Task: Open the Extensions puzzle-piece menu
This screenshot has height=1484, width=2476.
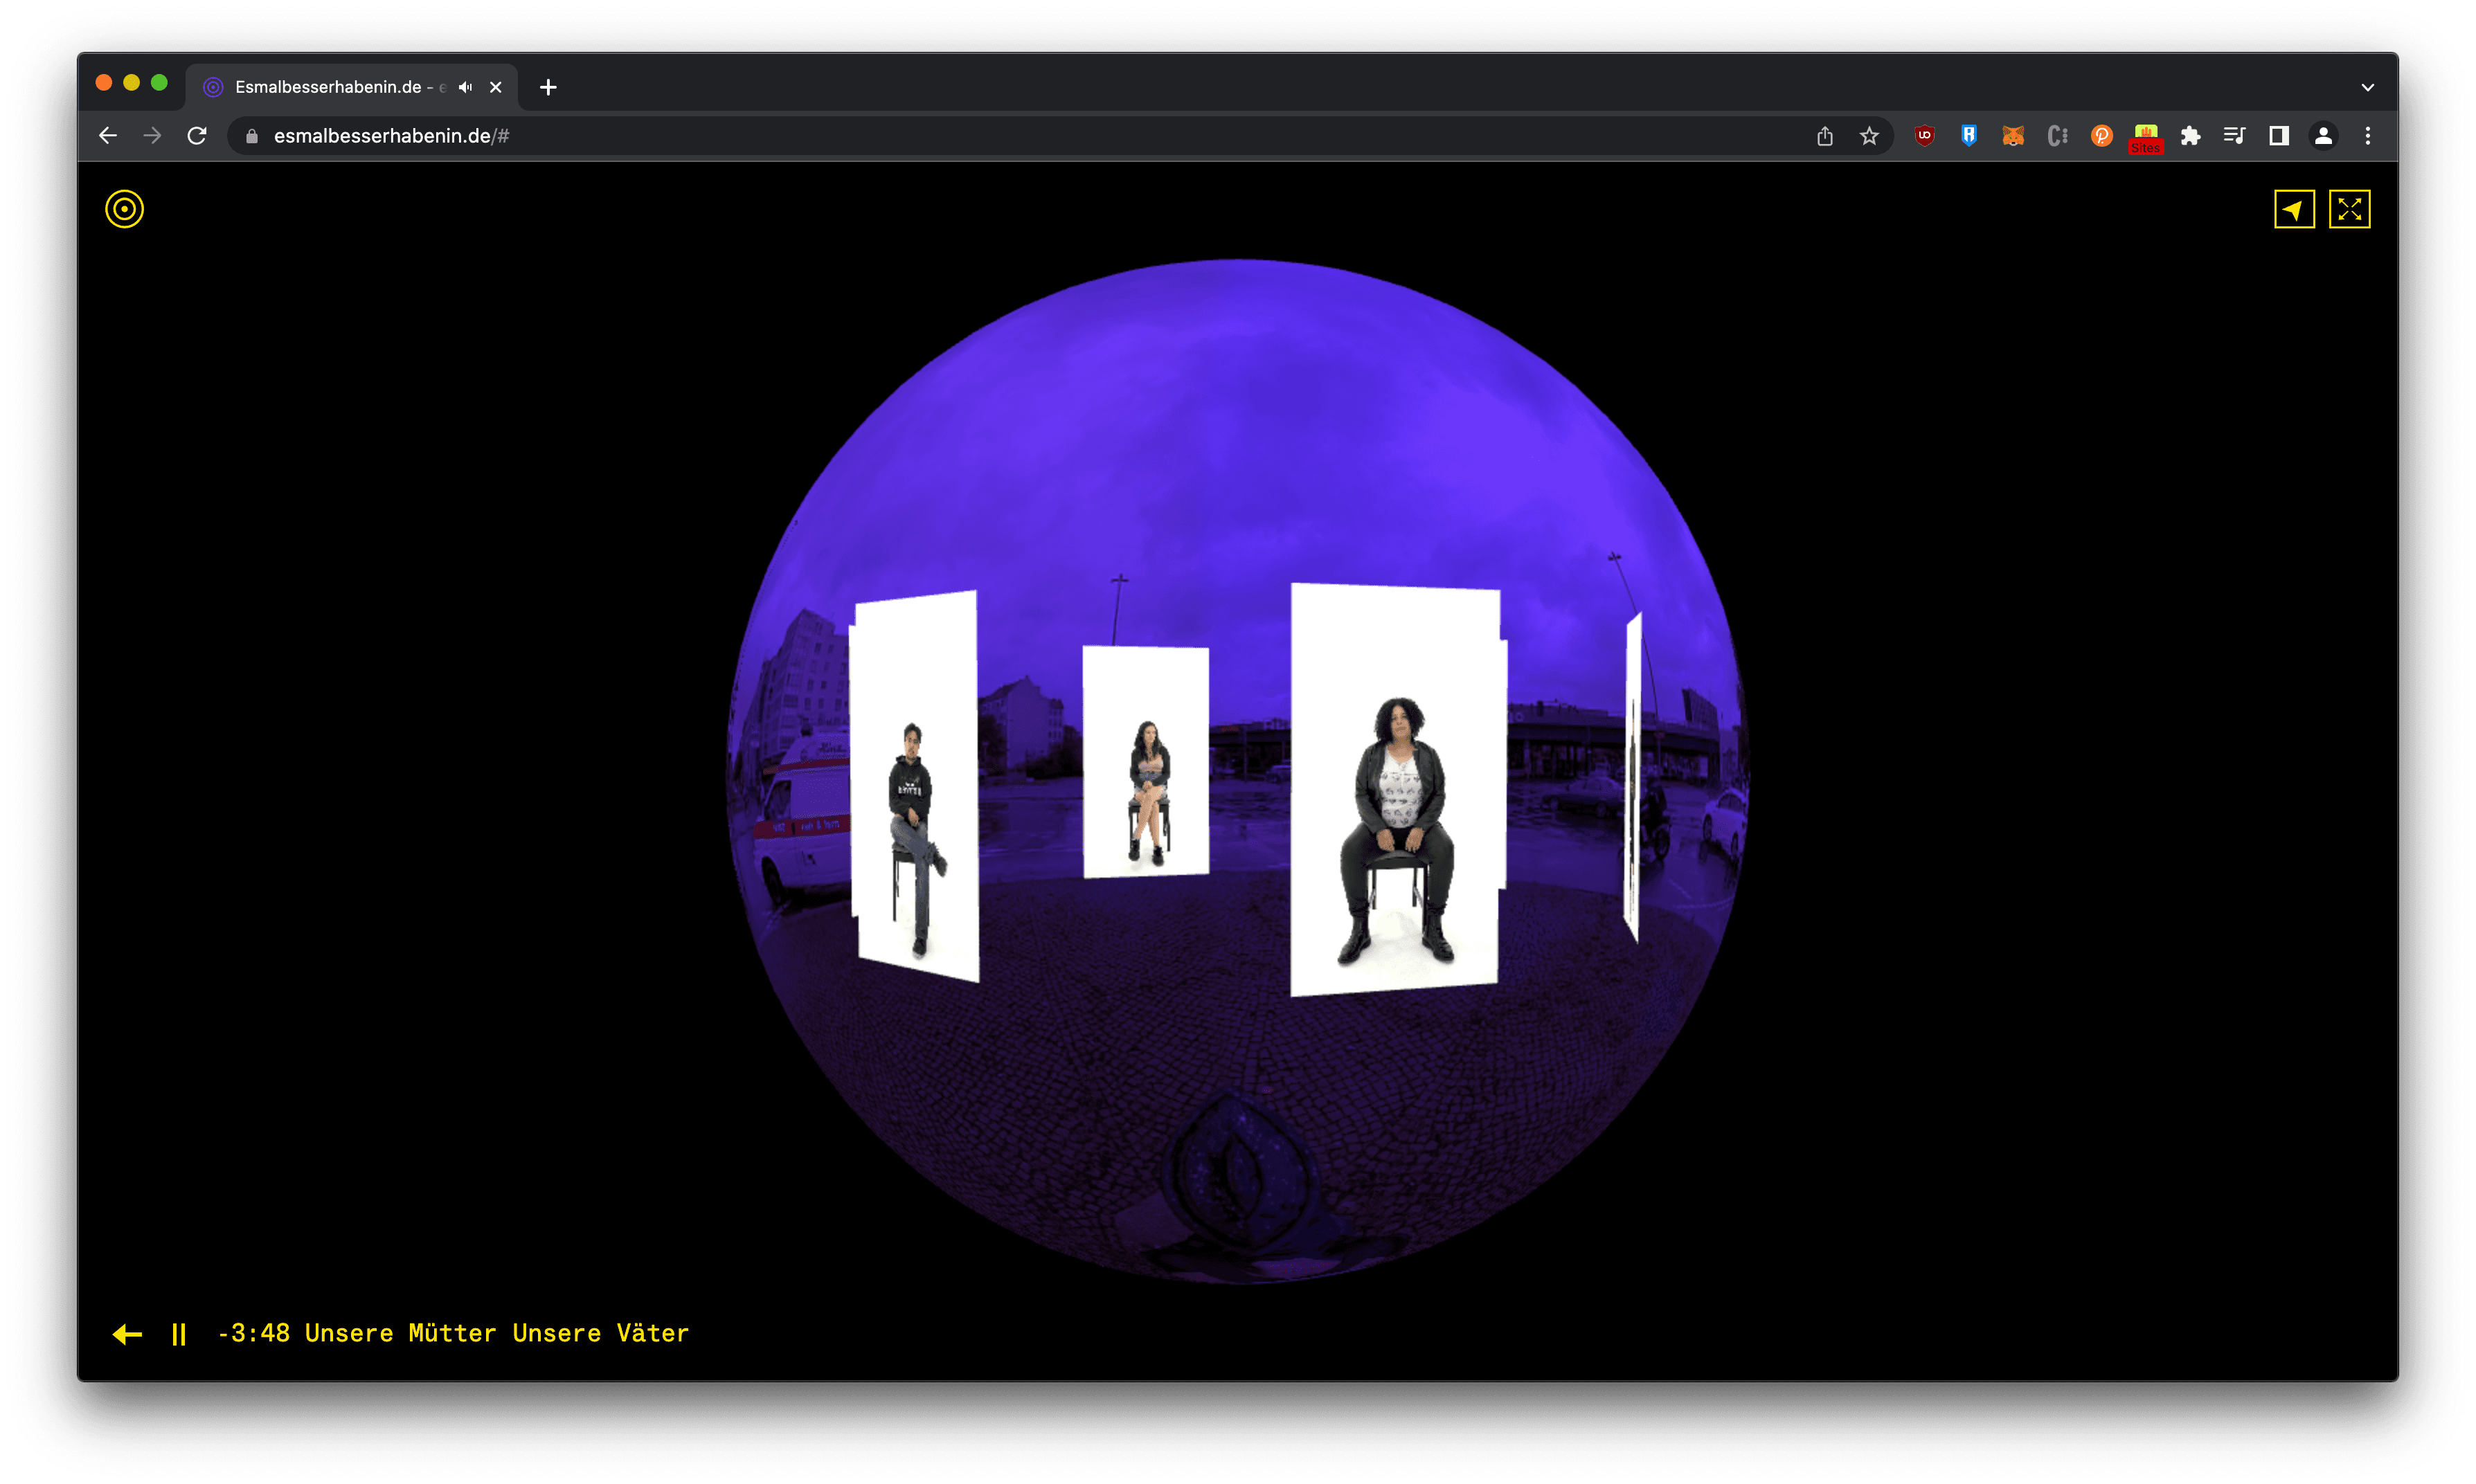Action: 2190,136
